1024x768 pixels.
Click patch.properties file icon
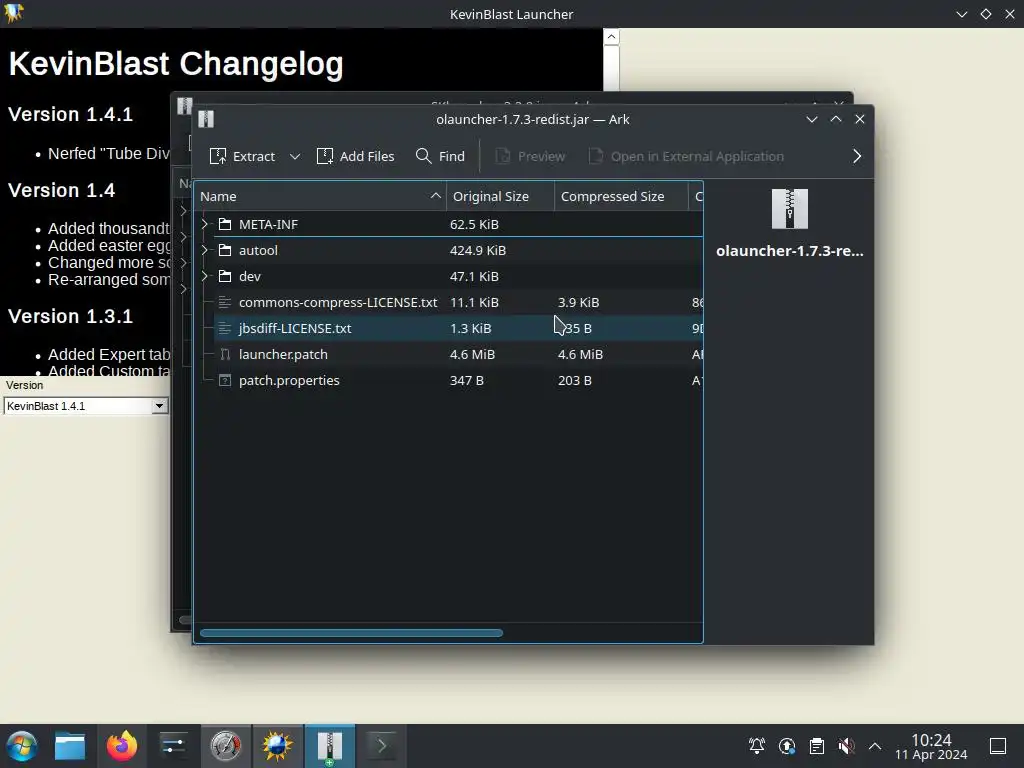click(x=225, y=381)
